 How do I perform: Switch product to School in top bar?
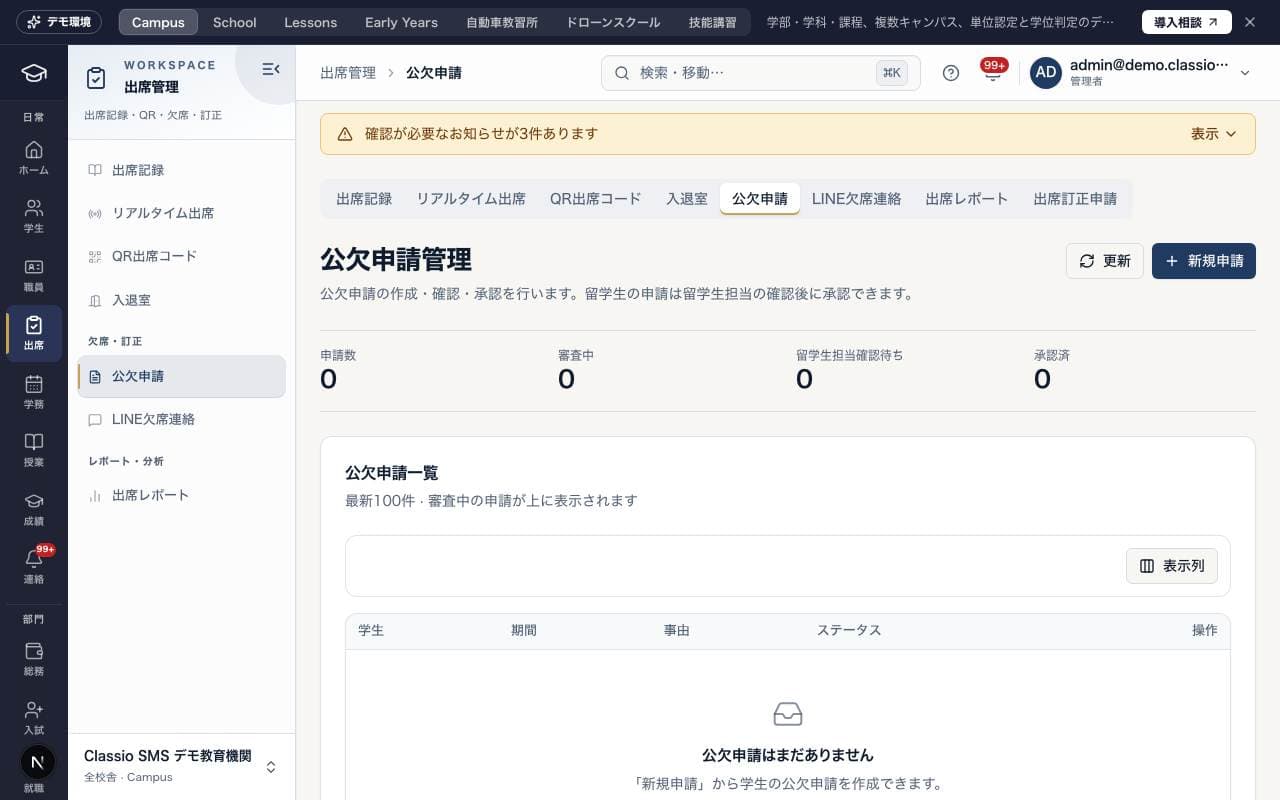point(235,22)
